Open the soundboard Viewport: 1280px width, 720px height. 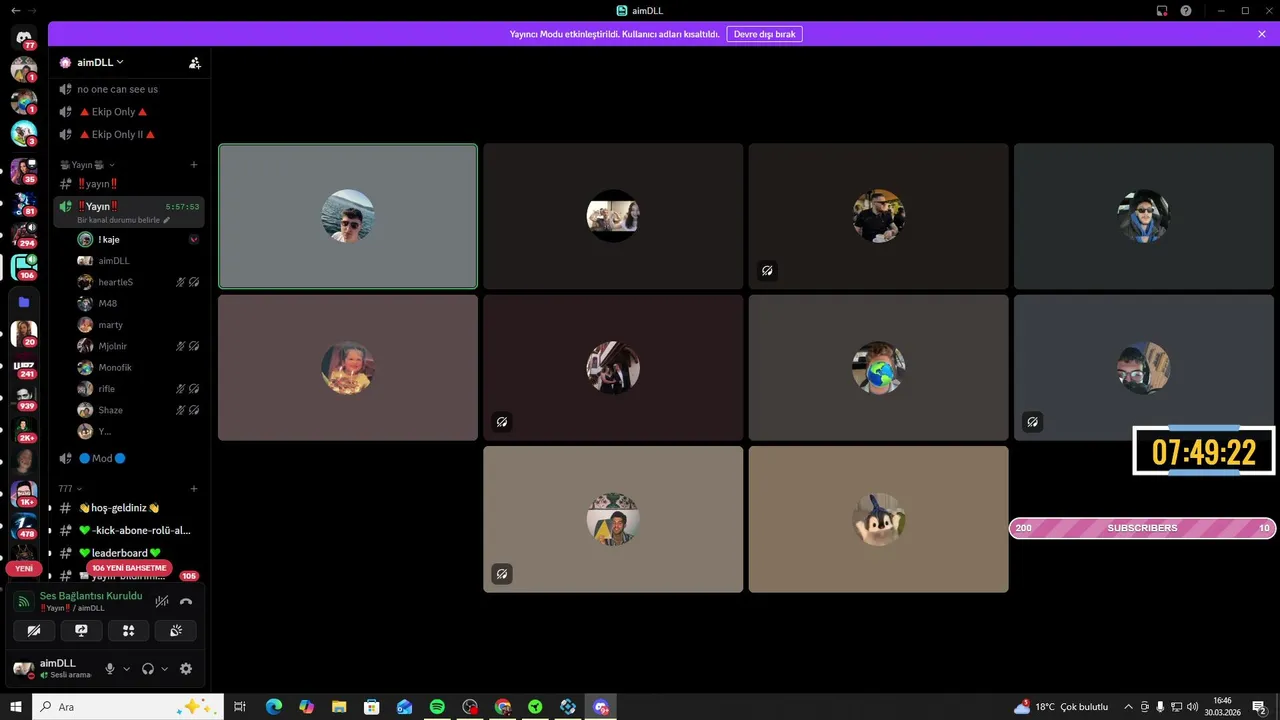point(176,630)
